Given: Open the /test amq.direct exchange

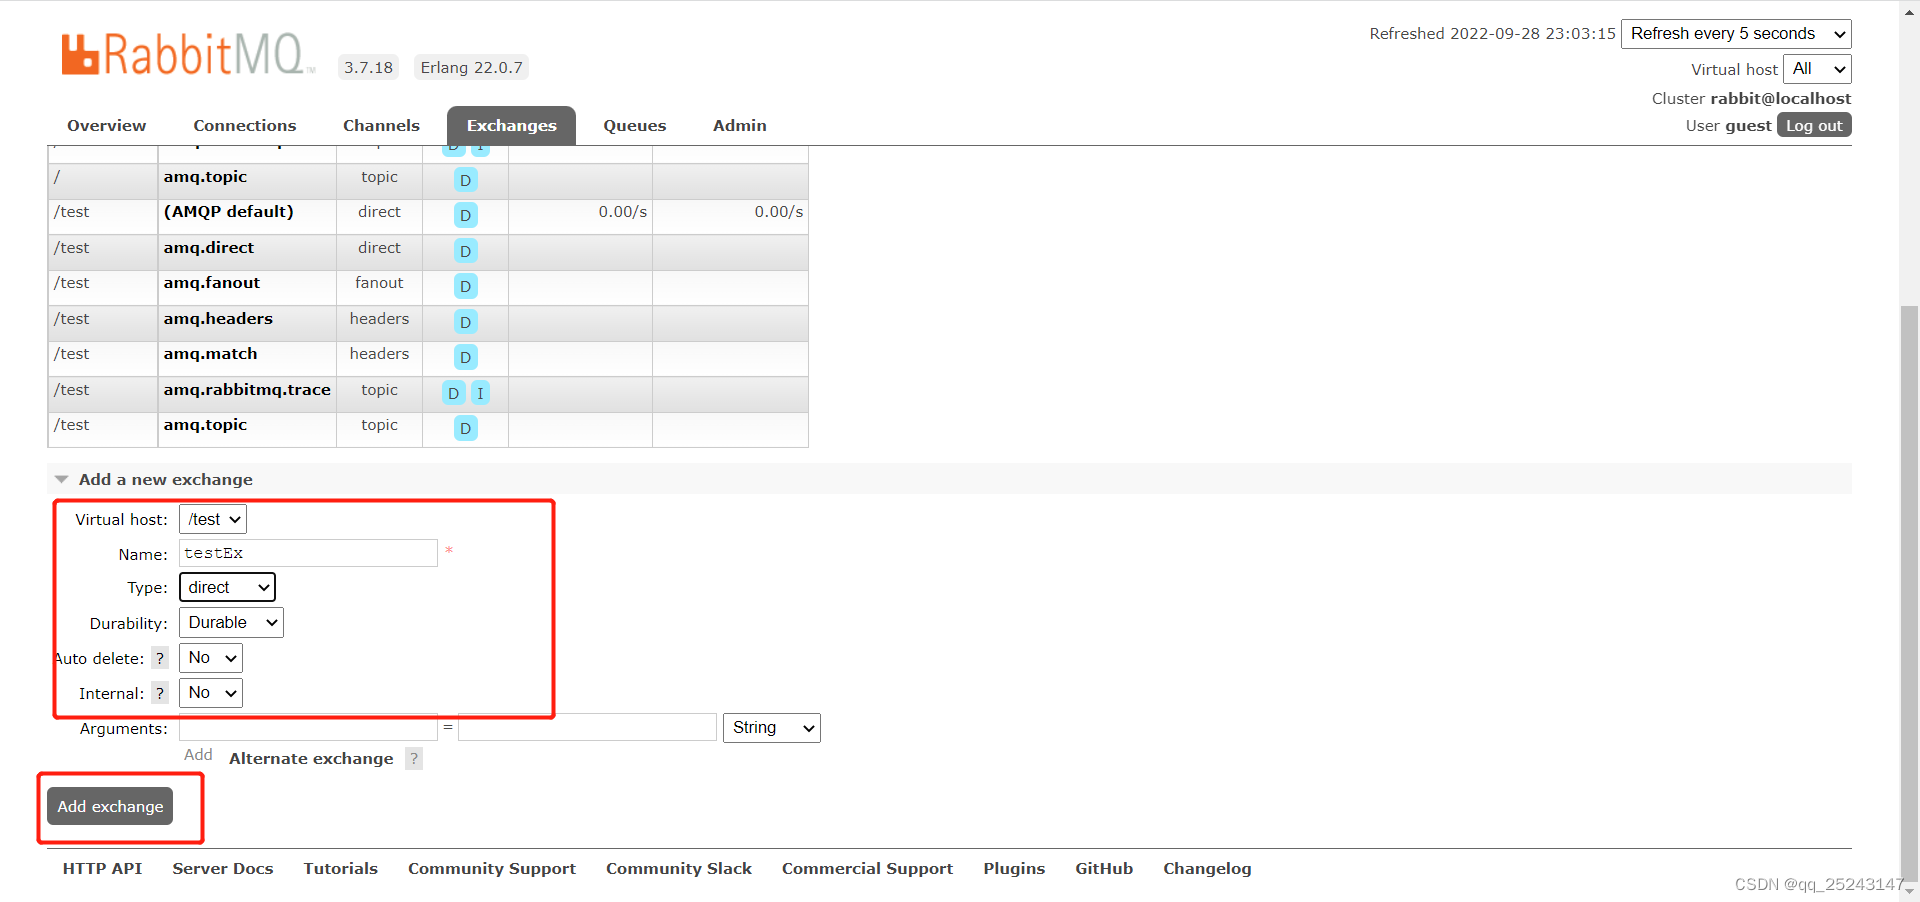Looking at the screenshot, I should coord(209,248).
